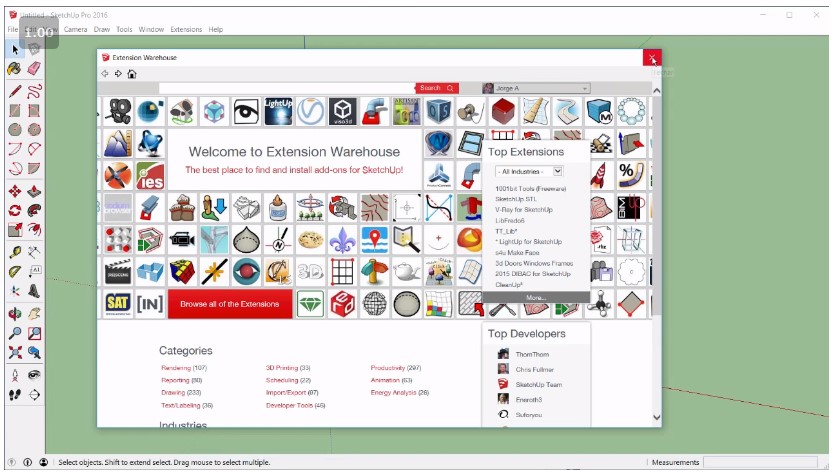Screen dimensions: 837x475
Task: Select the Line pencil tool
Action: [15, 91]
